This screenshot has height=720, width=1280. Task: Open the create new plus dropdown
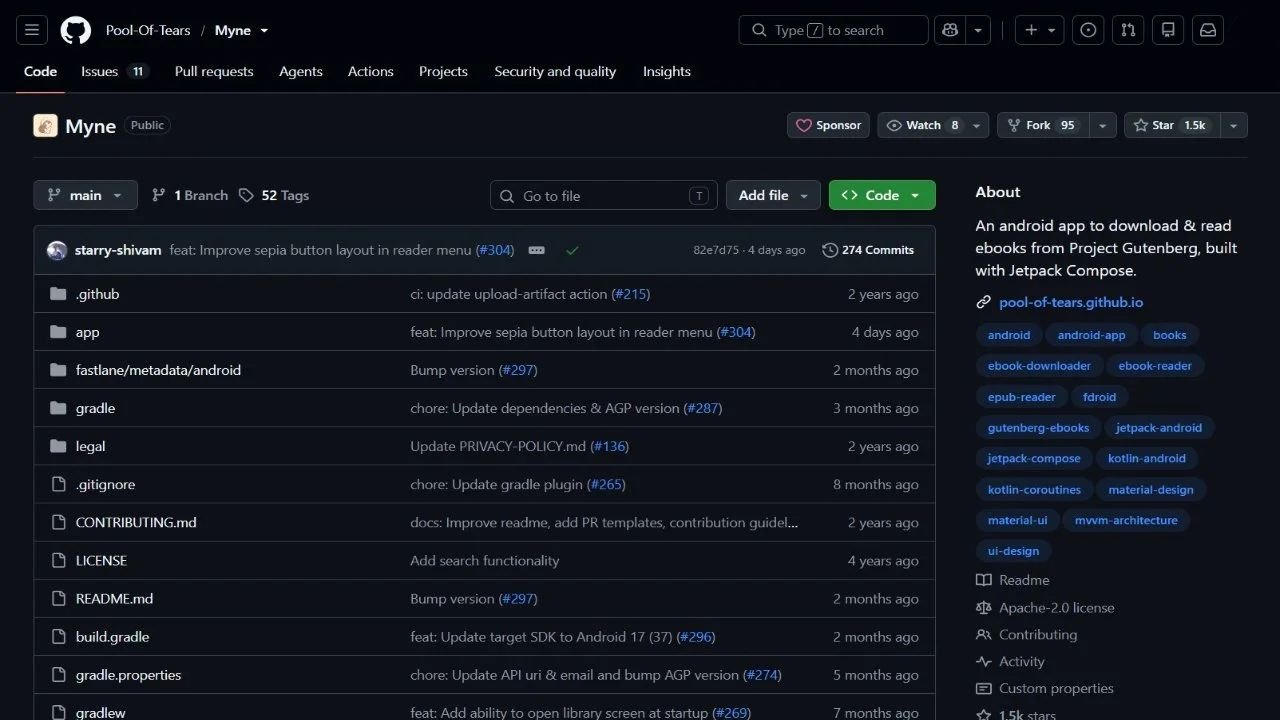[1040, 30]
